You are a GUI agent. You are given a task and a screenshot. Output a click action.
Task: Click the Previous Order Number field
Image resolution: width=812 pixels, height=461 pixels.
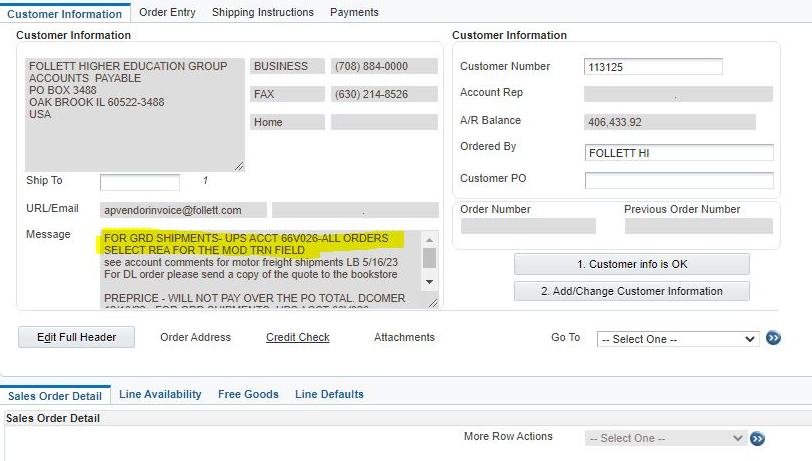coord(699,226)
